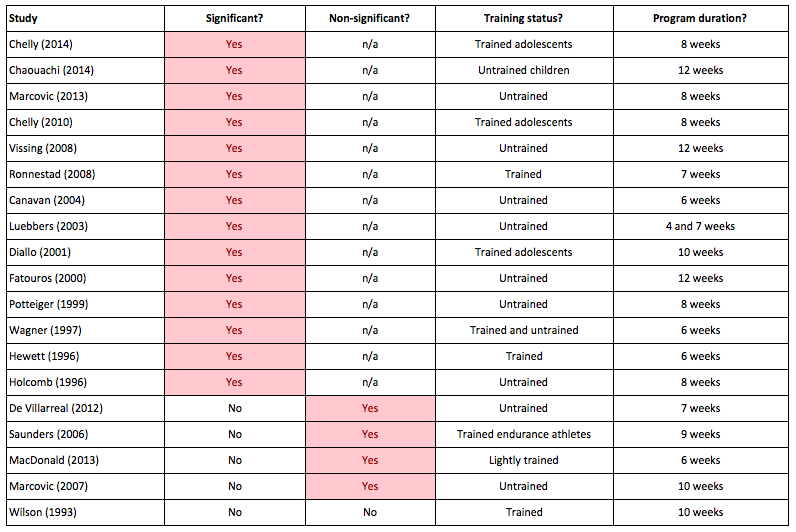Screen dimensions: 796x532
Task: Click the "Program duration?" column header
Action: pyautogui.click(x=699, y=18)
